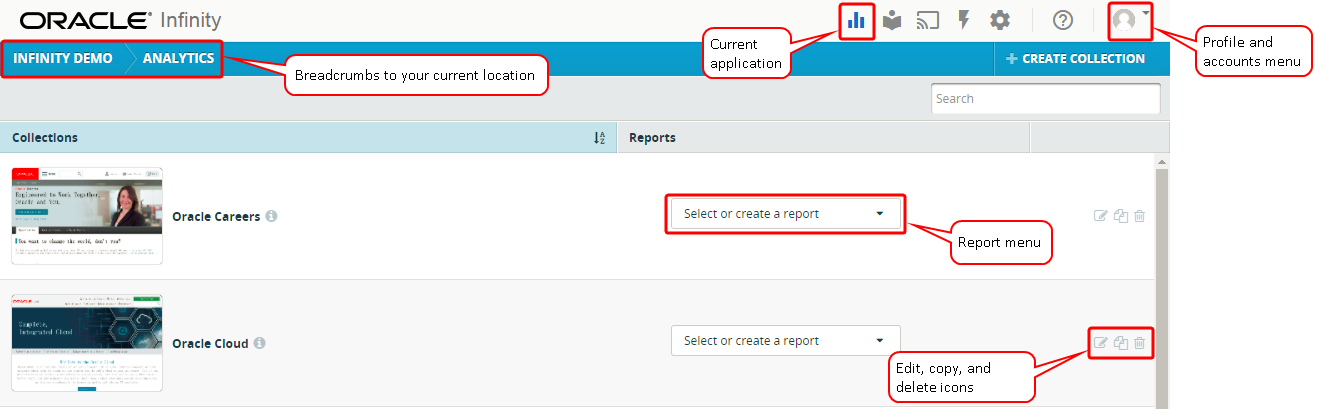Click the collections list vertical scrollbar
This screenshot has height=409, width=1322.
[1163, 282]
